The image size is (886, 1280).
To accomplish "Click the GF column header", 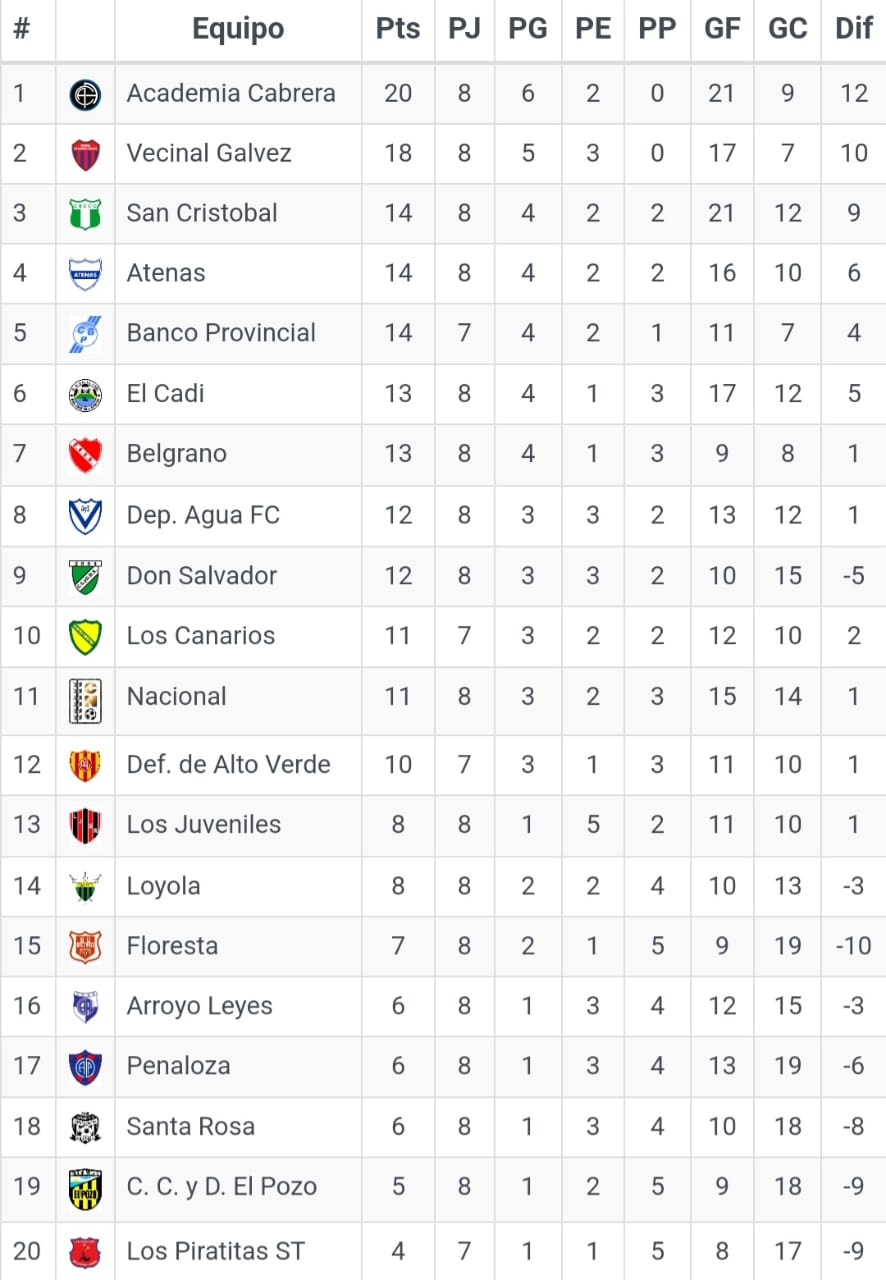I will point(722,29).
